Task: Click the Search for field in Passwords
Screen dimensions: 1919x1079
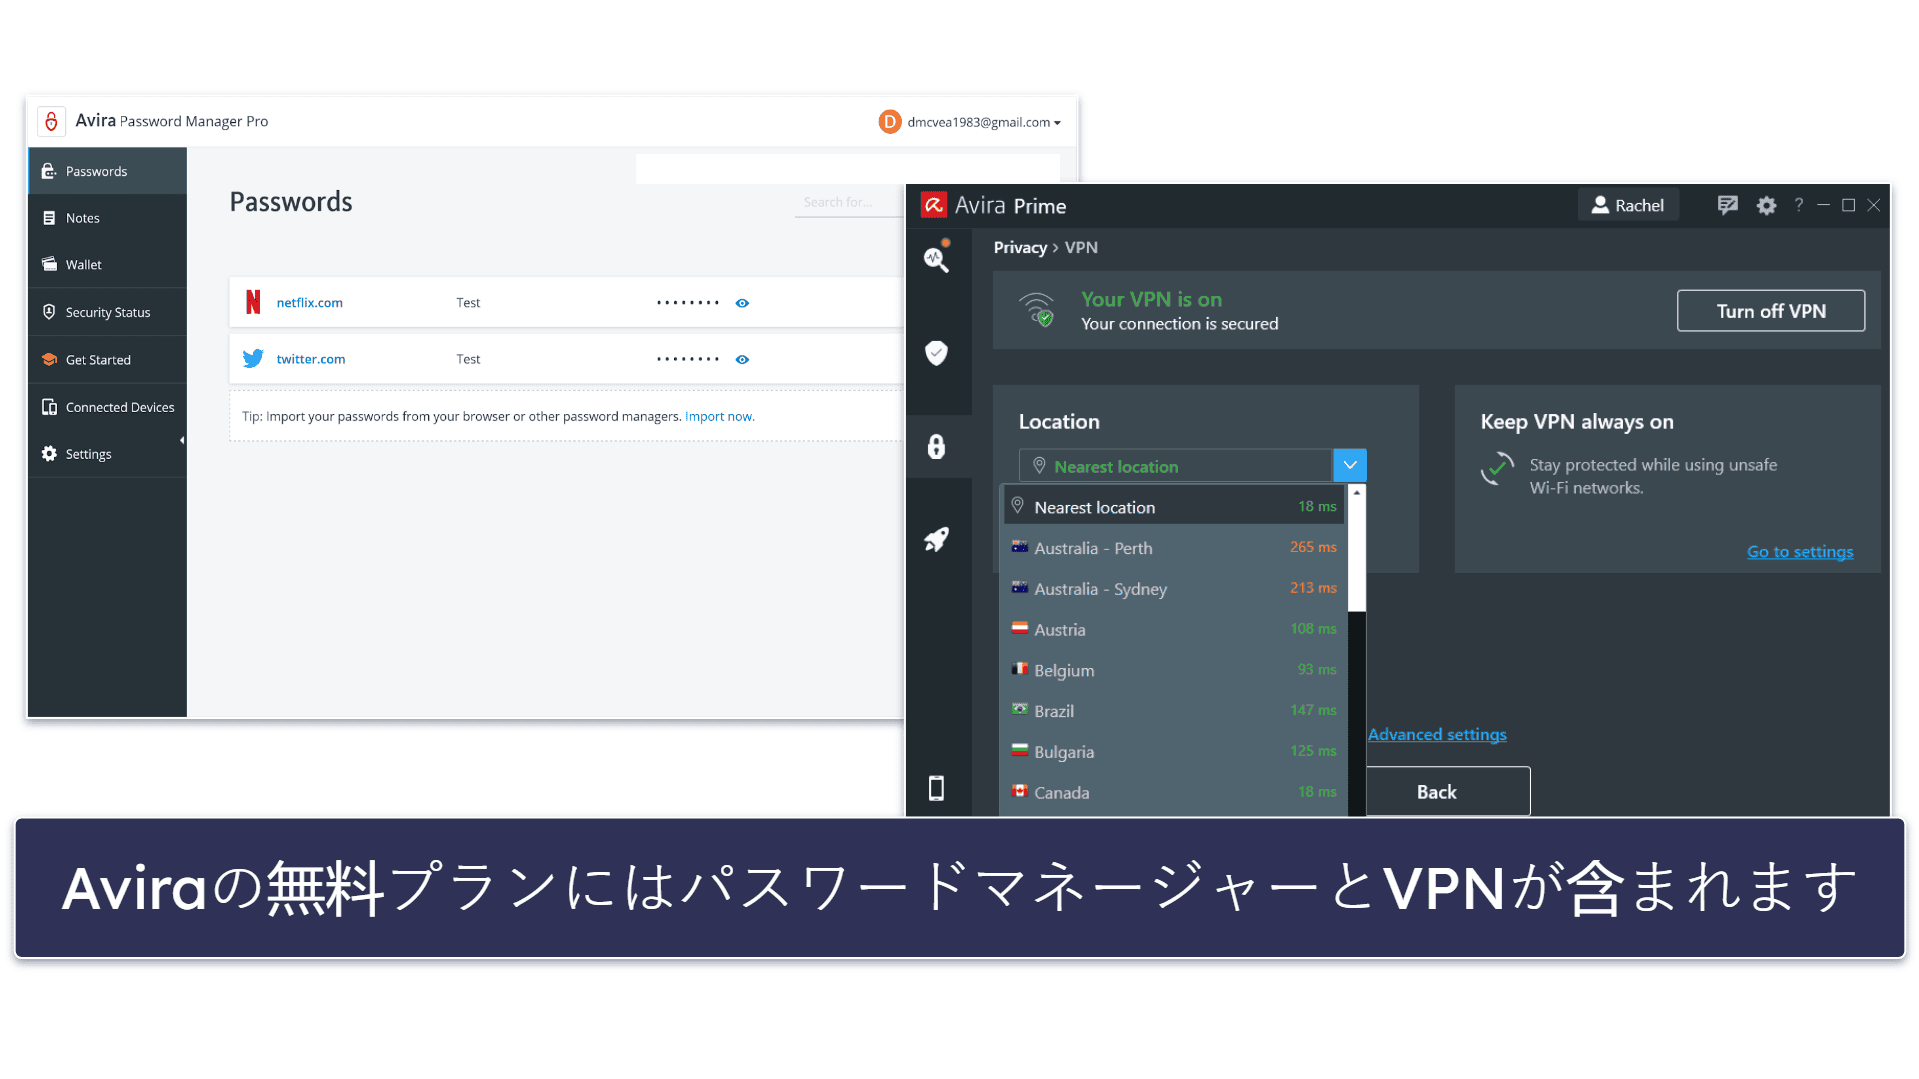Action: click(848, 202)
